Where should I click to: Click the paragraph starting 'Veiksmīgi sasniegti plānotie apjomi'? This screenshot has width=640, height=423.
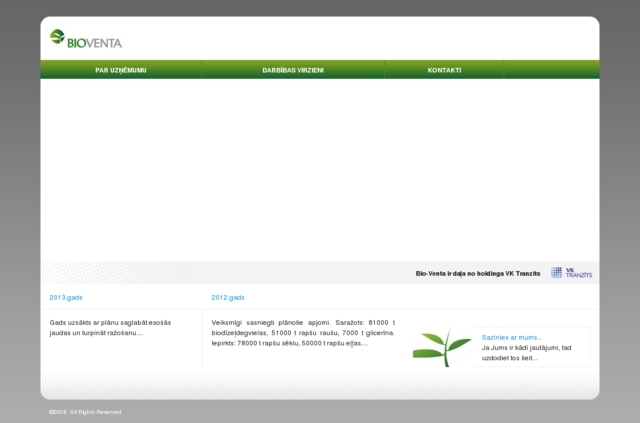[x=303, y=333]
